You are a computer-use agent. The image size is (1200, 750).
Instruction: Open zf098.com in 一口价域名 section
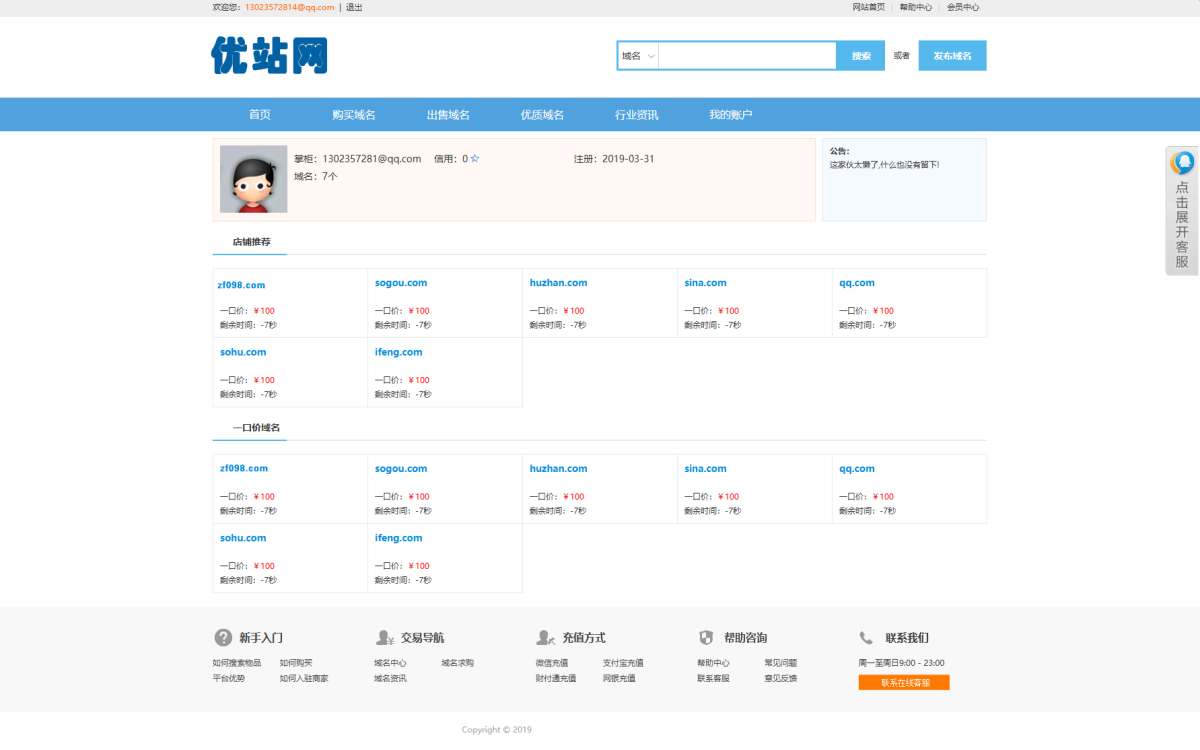click(244, 468)
